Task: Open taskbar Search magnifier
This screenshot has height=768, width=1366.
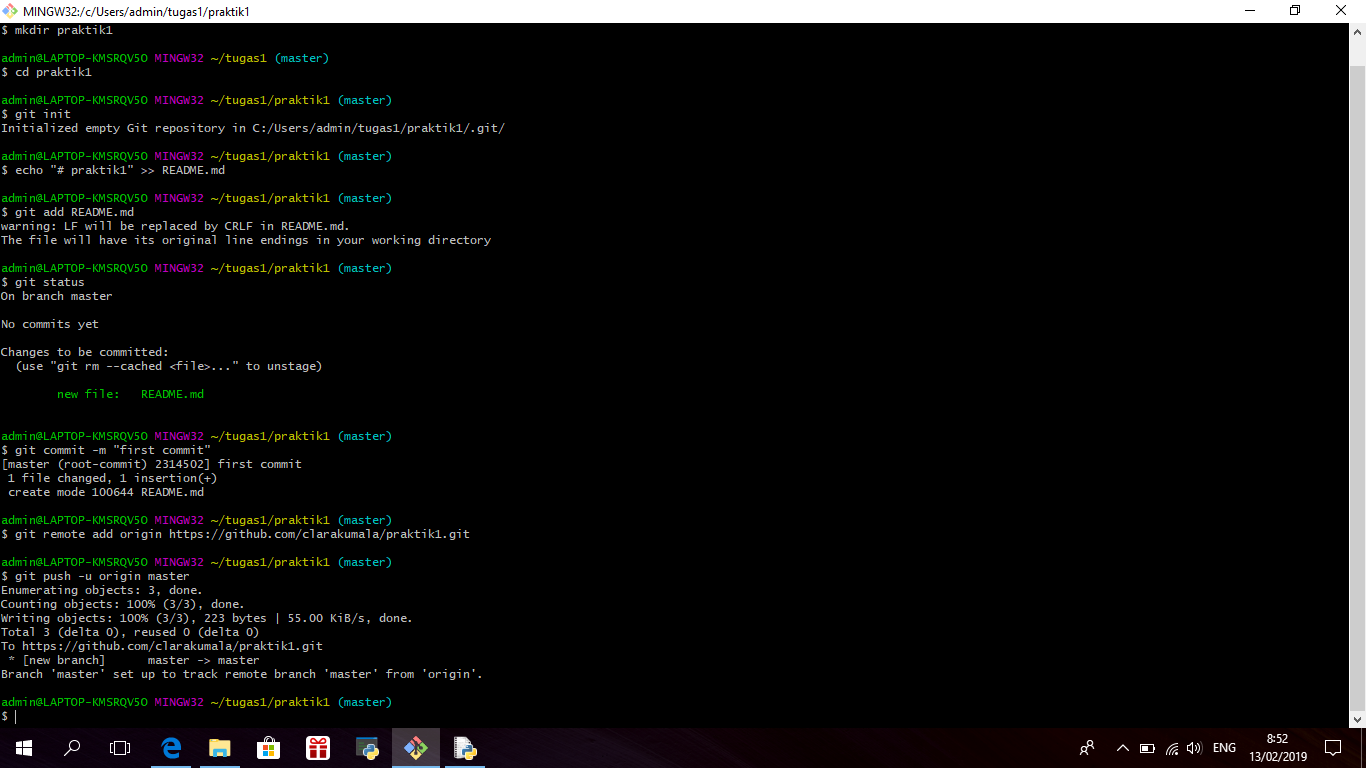Action: [72, 748]
